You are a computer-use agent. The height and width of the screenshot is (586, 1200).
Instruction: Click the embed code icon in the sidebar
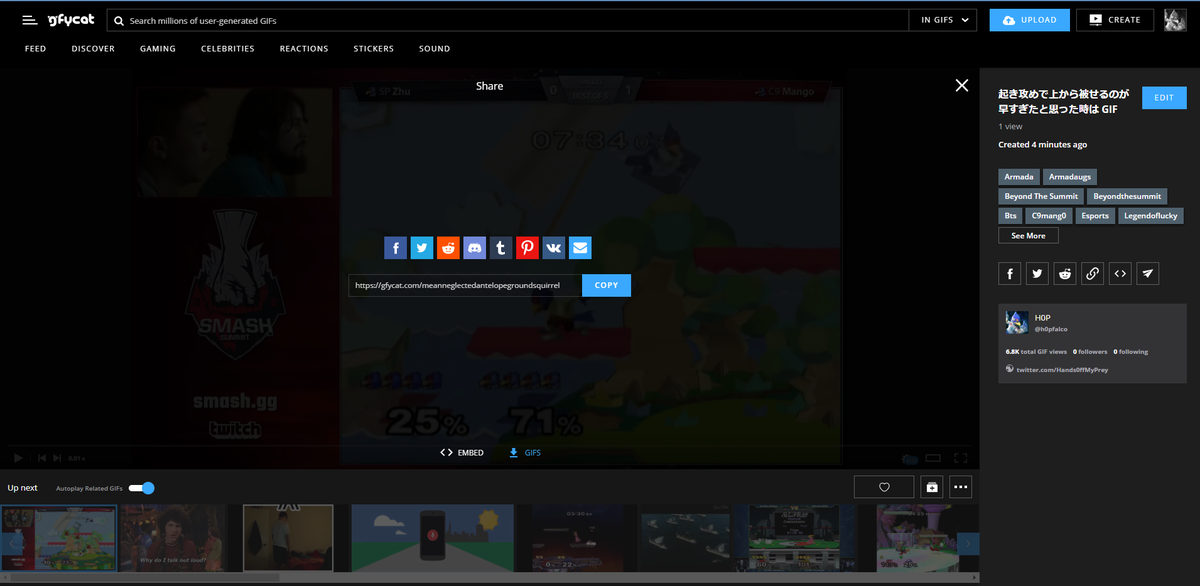pyautogui.click(x=1121, y=273)
